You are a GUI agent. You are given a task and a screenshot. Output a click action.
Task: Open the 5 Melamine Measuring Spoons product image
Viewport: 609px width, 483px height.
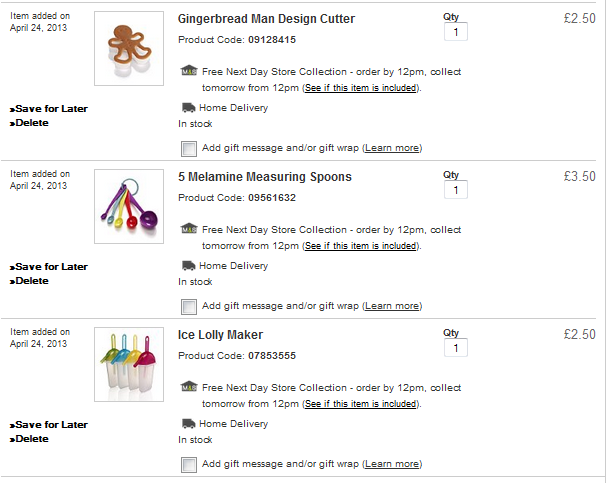point(129,206)
